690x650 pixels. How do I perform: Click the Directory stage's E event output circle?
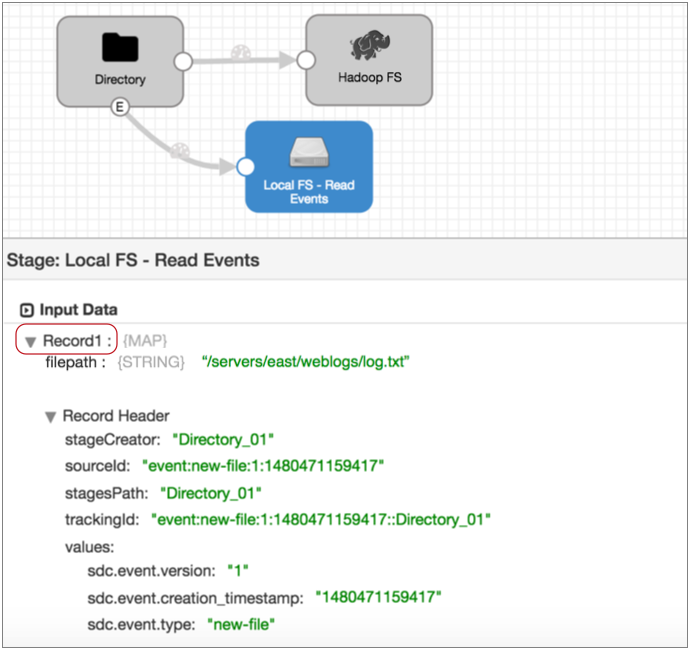click(x=120, y=107)
